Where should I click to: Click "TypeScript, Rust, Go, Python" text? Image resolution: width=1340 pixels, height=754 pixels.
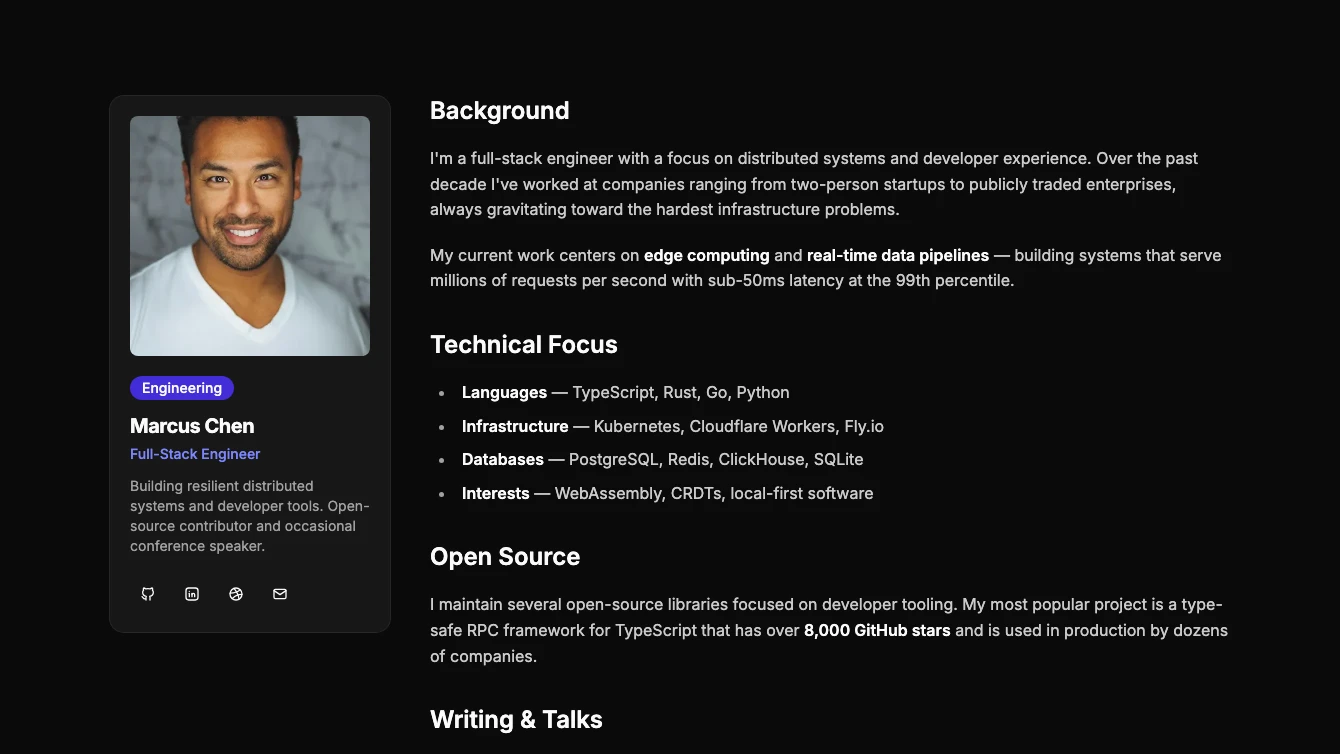click(681, 393)
